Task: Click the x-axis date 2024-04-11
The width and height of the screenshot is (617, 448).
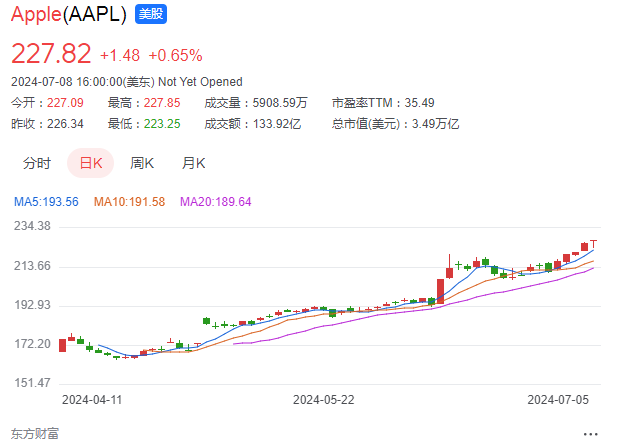Action: point(92,400)
